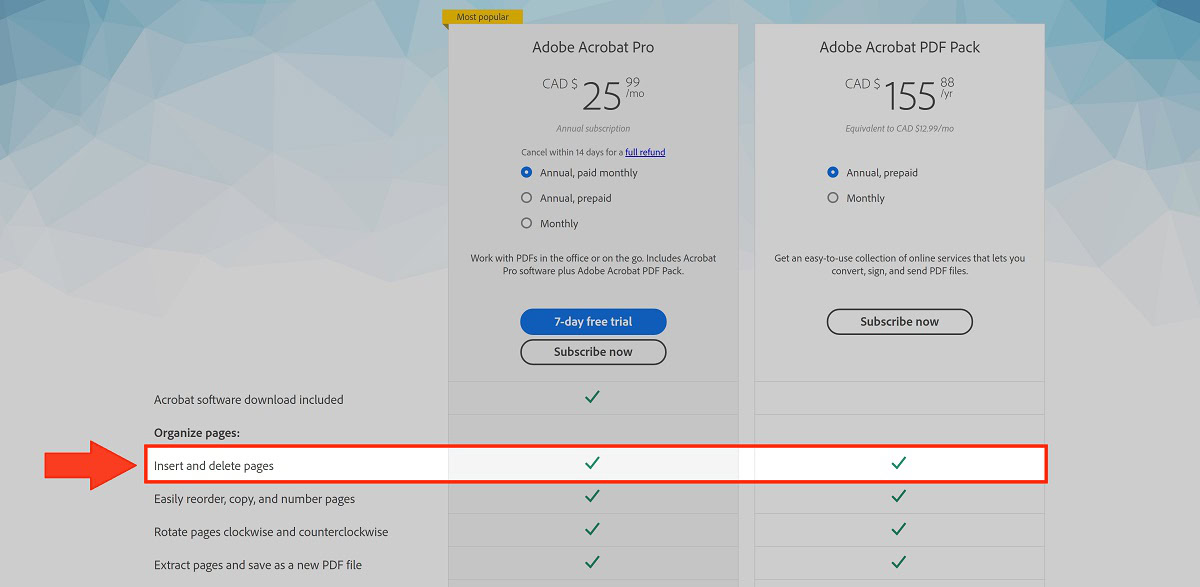The image size is (1200, 587).
Task: Click Acrobat Pro checkmark for Insert and delete pages
Action: [592, 463]
